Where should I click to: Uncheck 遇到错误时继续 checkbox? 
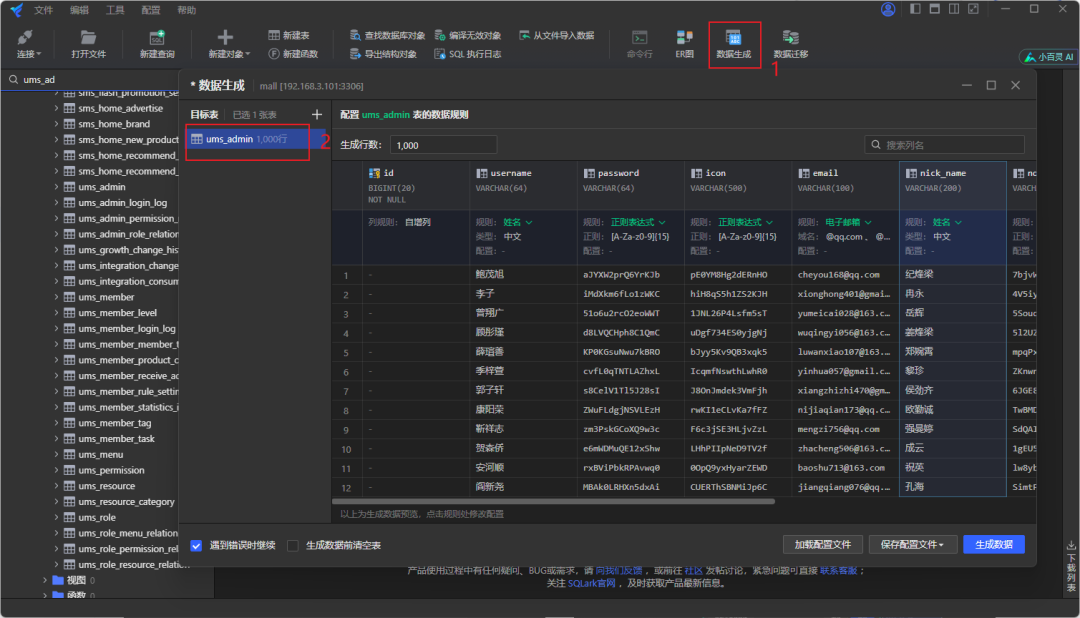pyautogui.click(x=196, y=546)
